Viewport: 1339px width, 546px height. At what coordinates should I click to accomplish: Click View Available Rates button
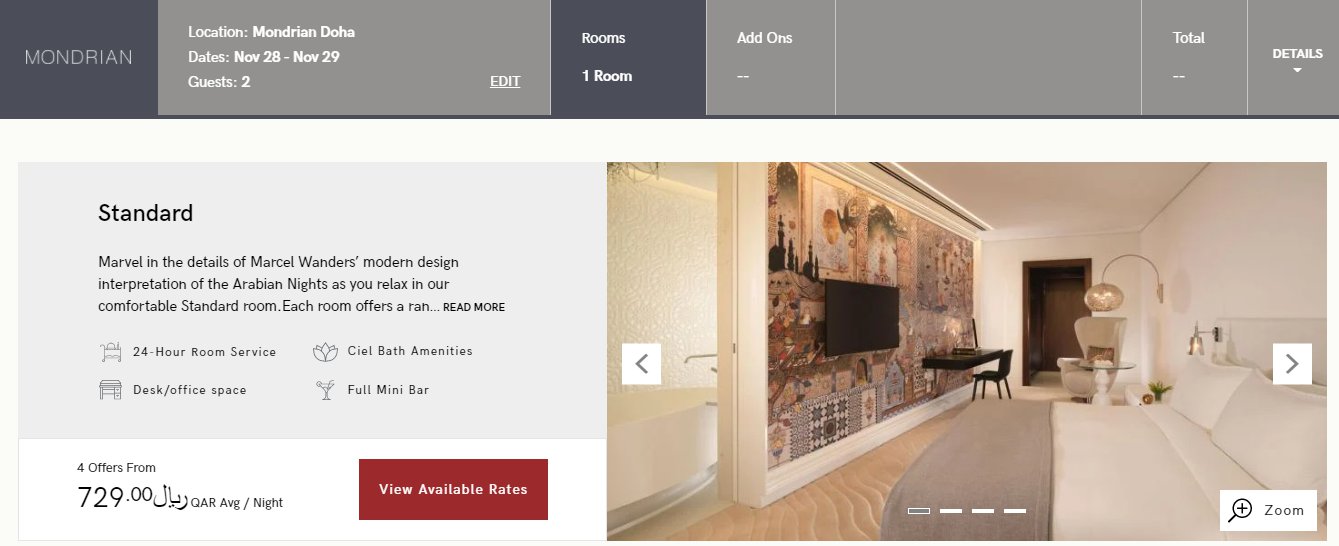click(453, 490)
